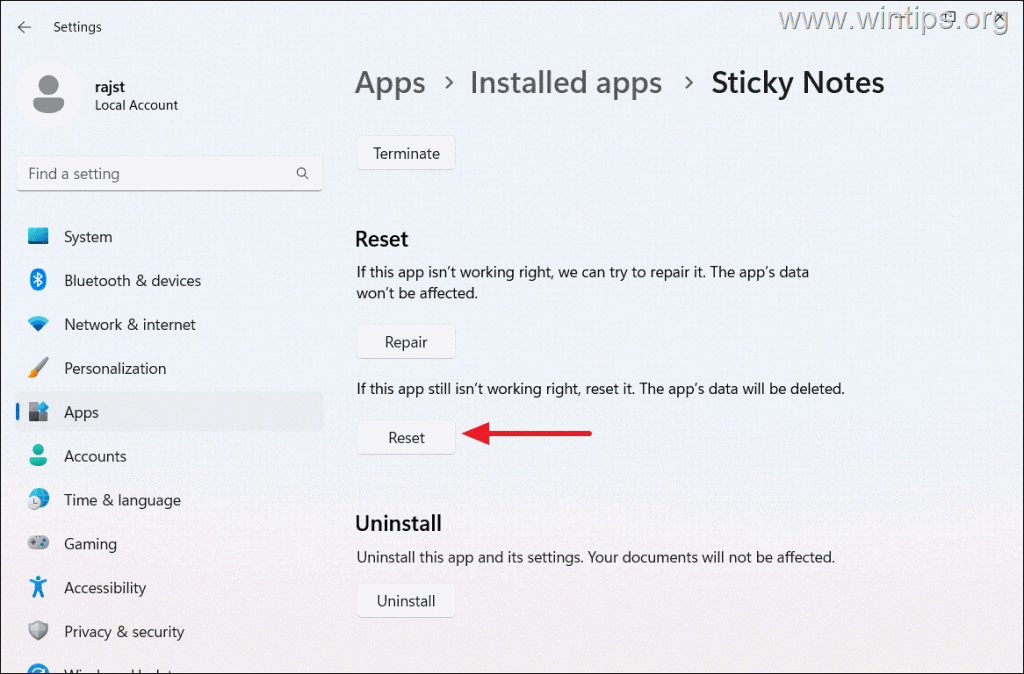Click the Repair button
This screenshot has height=674, width=1024.
(406, 342)
